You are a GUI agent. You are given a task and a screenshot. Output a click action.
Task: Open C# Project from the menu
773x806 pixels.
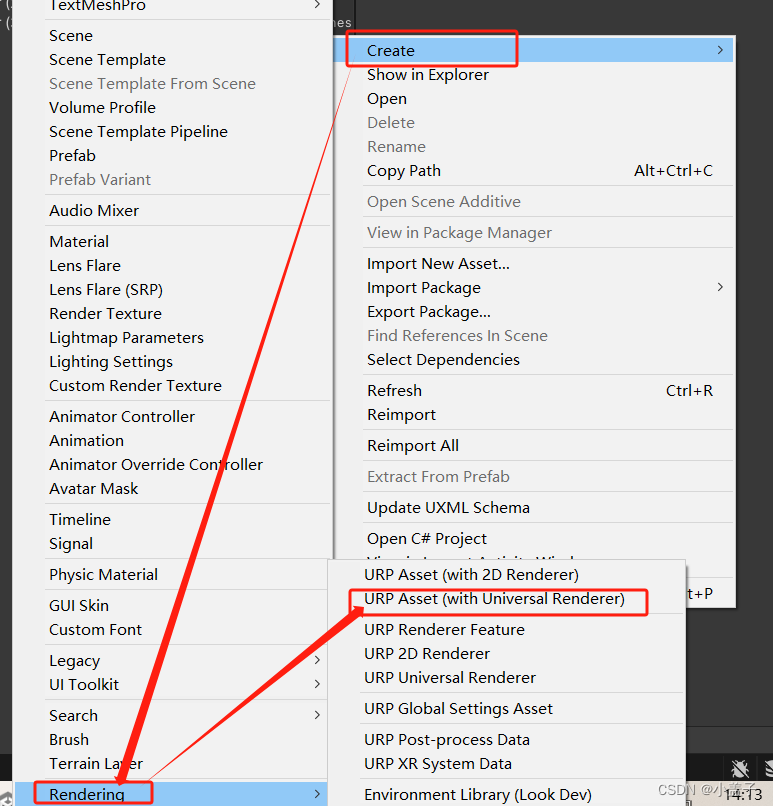tap(427, 538)
